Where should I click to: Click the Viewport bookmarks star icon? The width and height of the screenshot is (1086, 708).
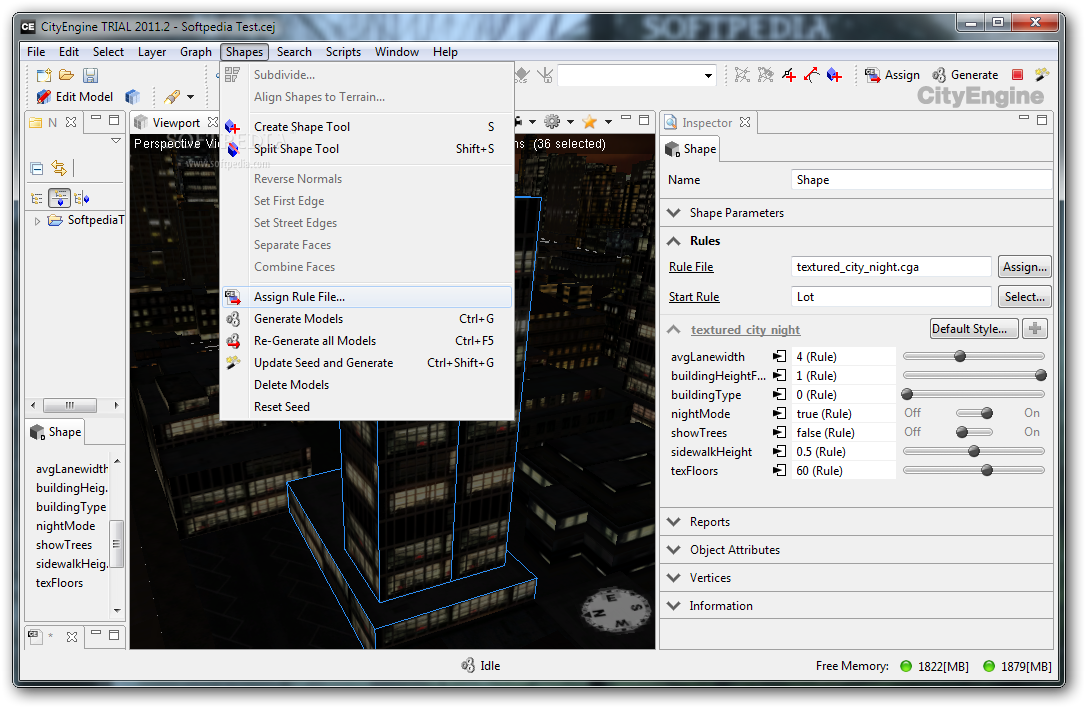tap(589, 122)
